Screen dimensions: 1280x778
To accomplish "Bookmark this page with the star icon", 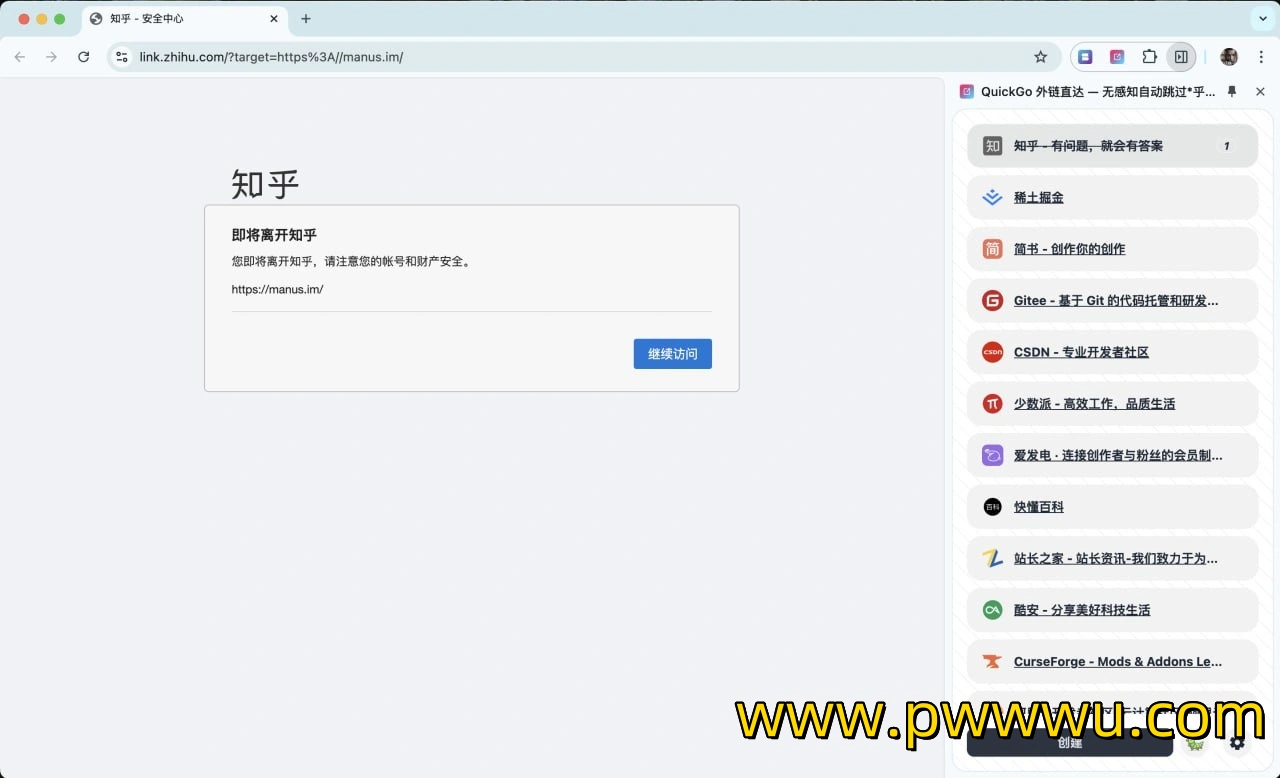I will (x=1040, y=57).
